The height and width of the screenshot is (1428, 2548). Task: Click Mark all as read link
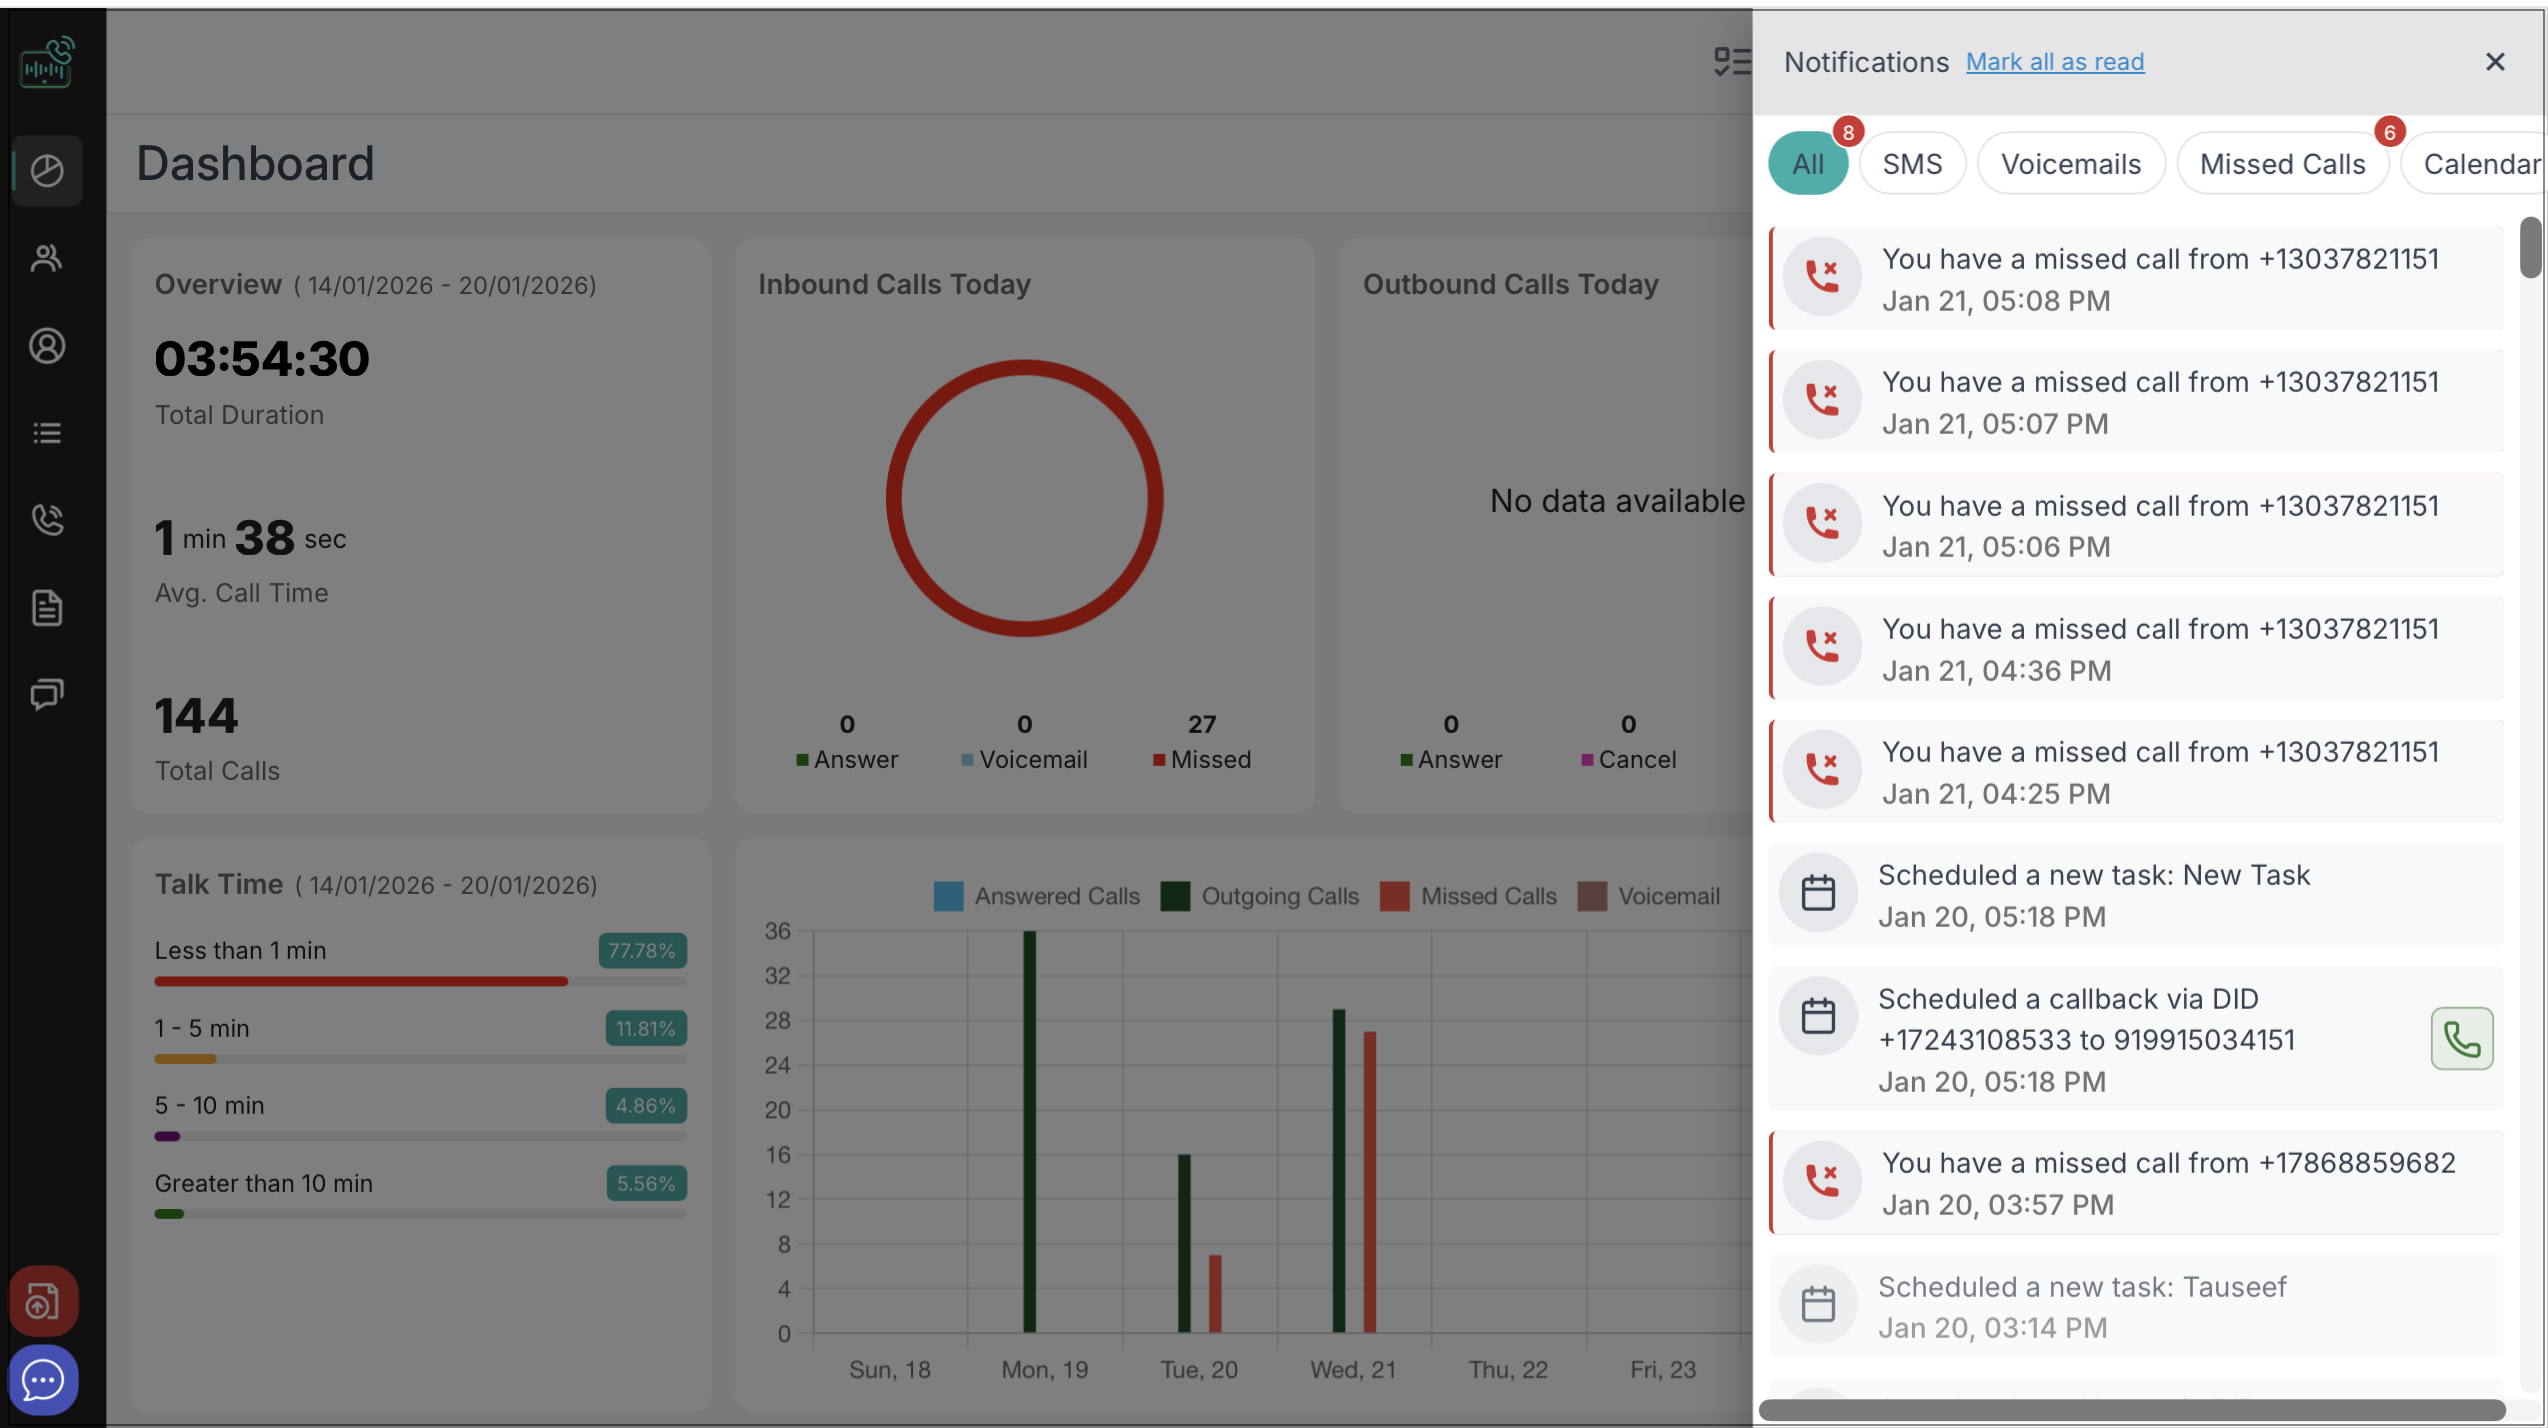(x=2054, y=62)
